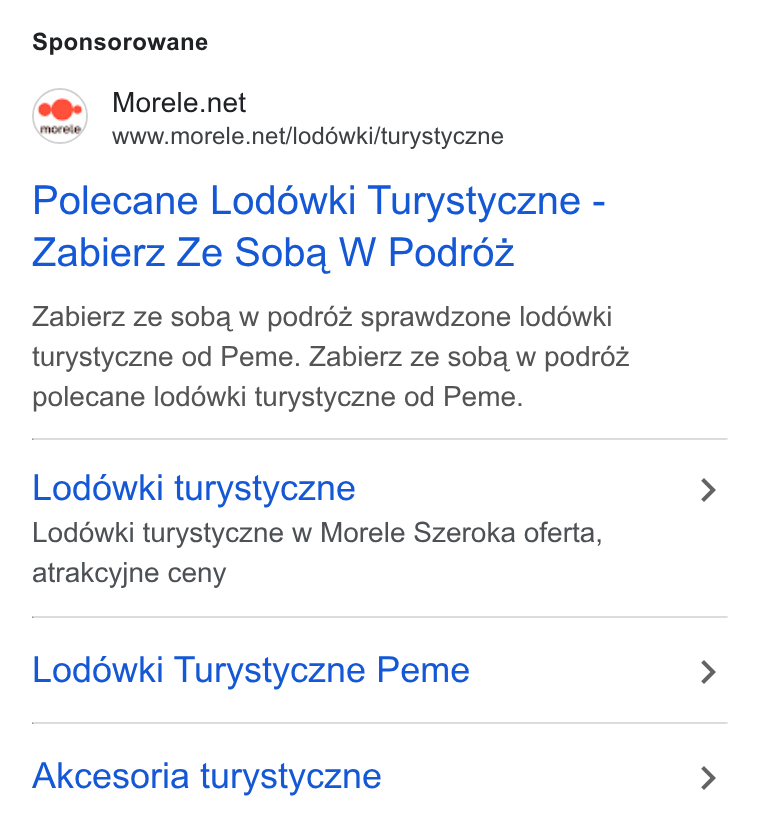760x828 pixels.
Task: Click the small morele wordmark inside the logo
Action: 60,129
